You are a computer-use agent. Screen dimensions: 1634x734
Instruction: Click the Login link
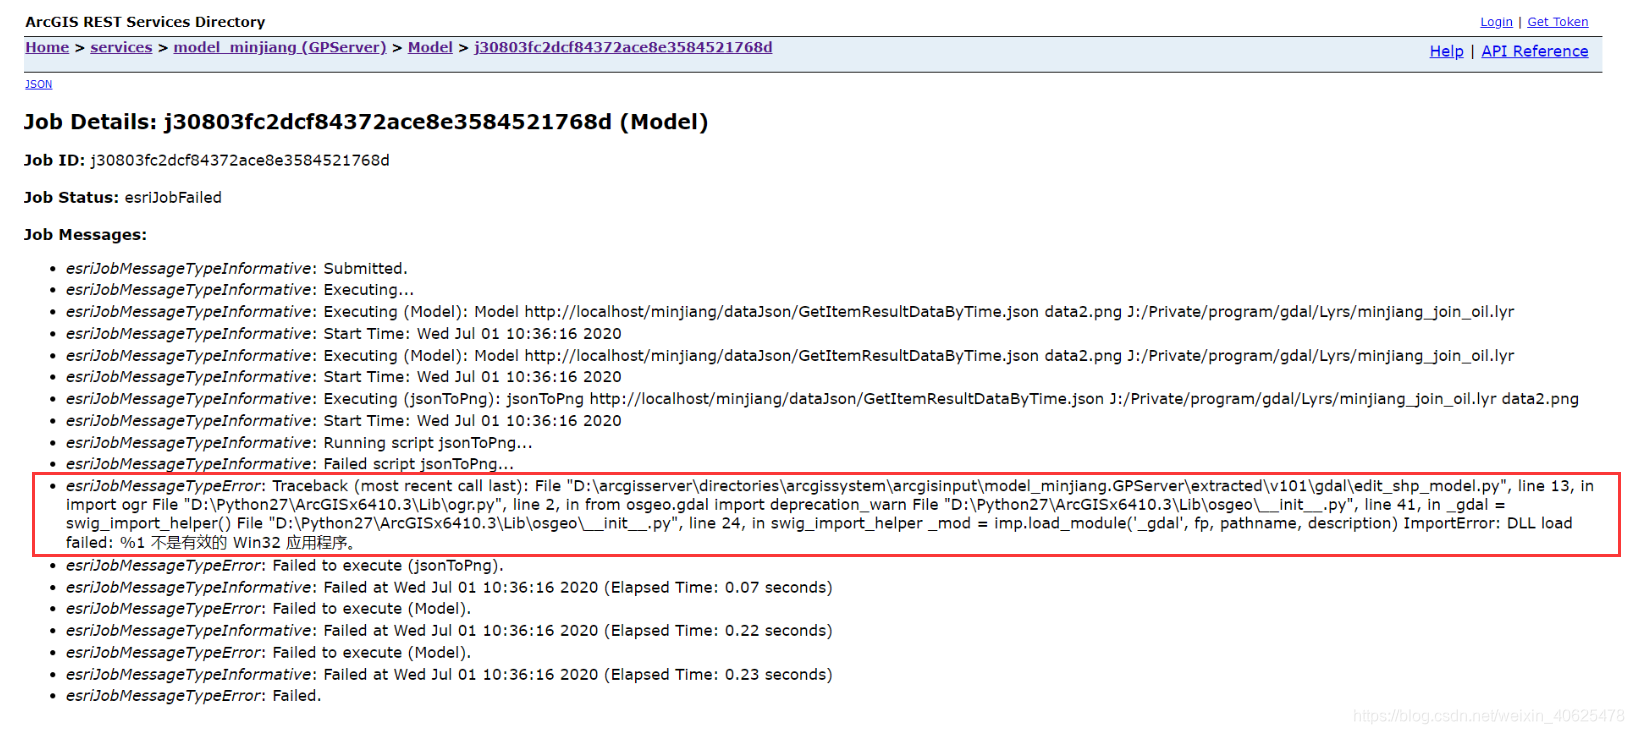click(x=1496, y=22)
